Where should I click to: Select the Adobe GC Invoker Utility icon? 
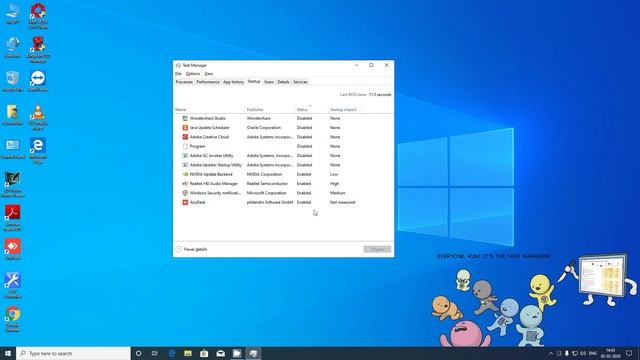(185, 156)
